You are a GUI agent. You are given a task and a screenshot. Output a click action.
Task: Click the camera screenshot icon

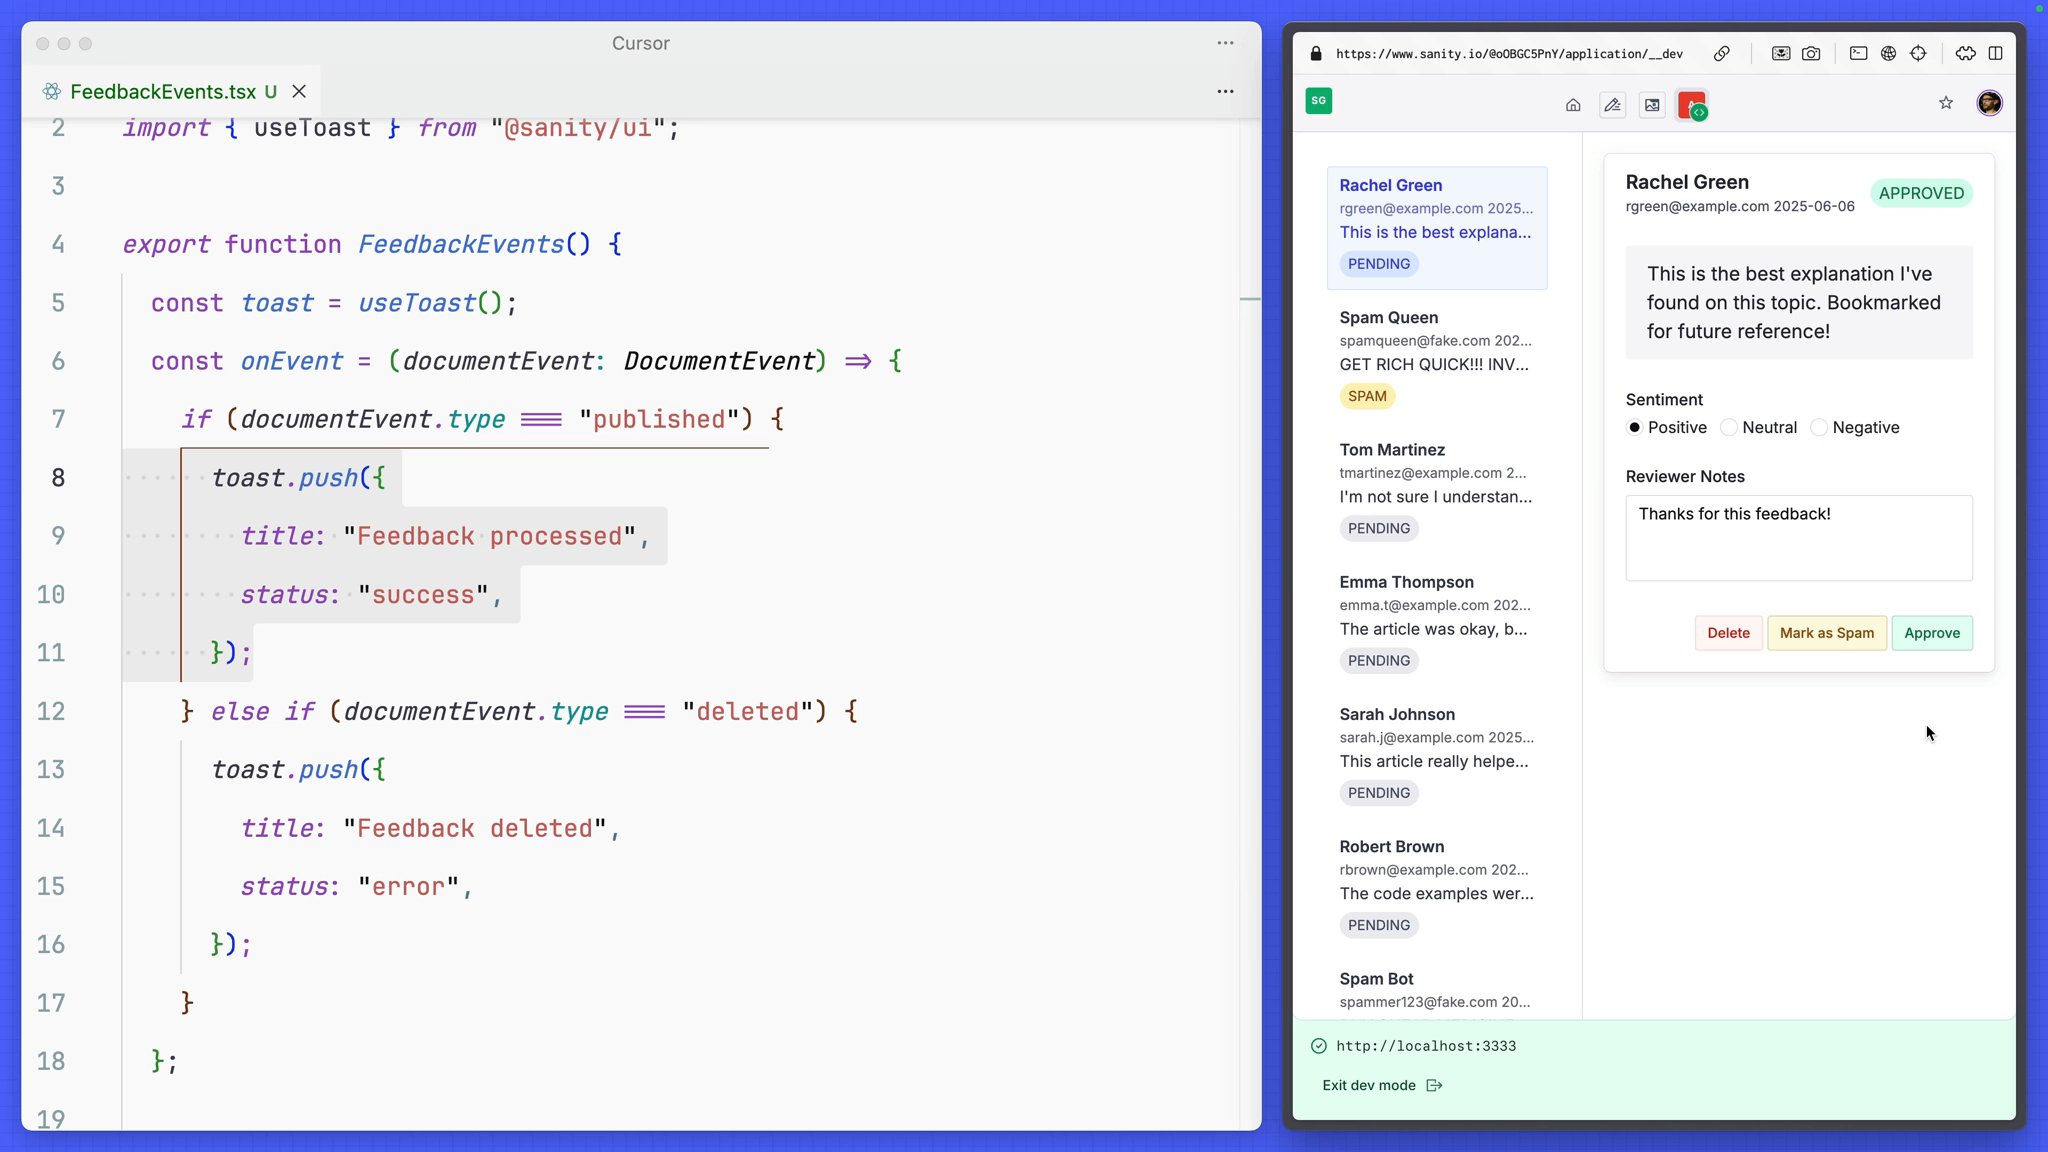(x=1811, y=54)
